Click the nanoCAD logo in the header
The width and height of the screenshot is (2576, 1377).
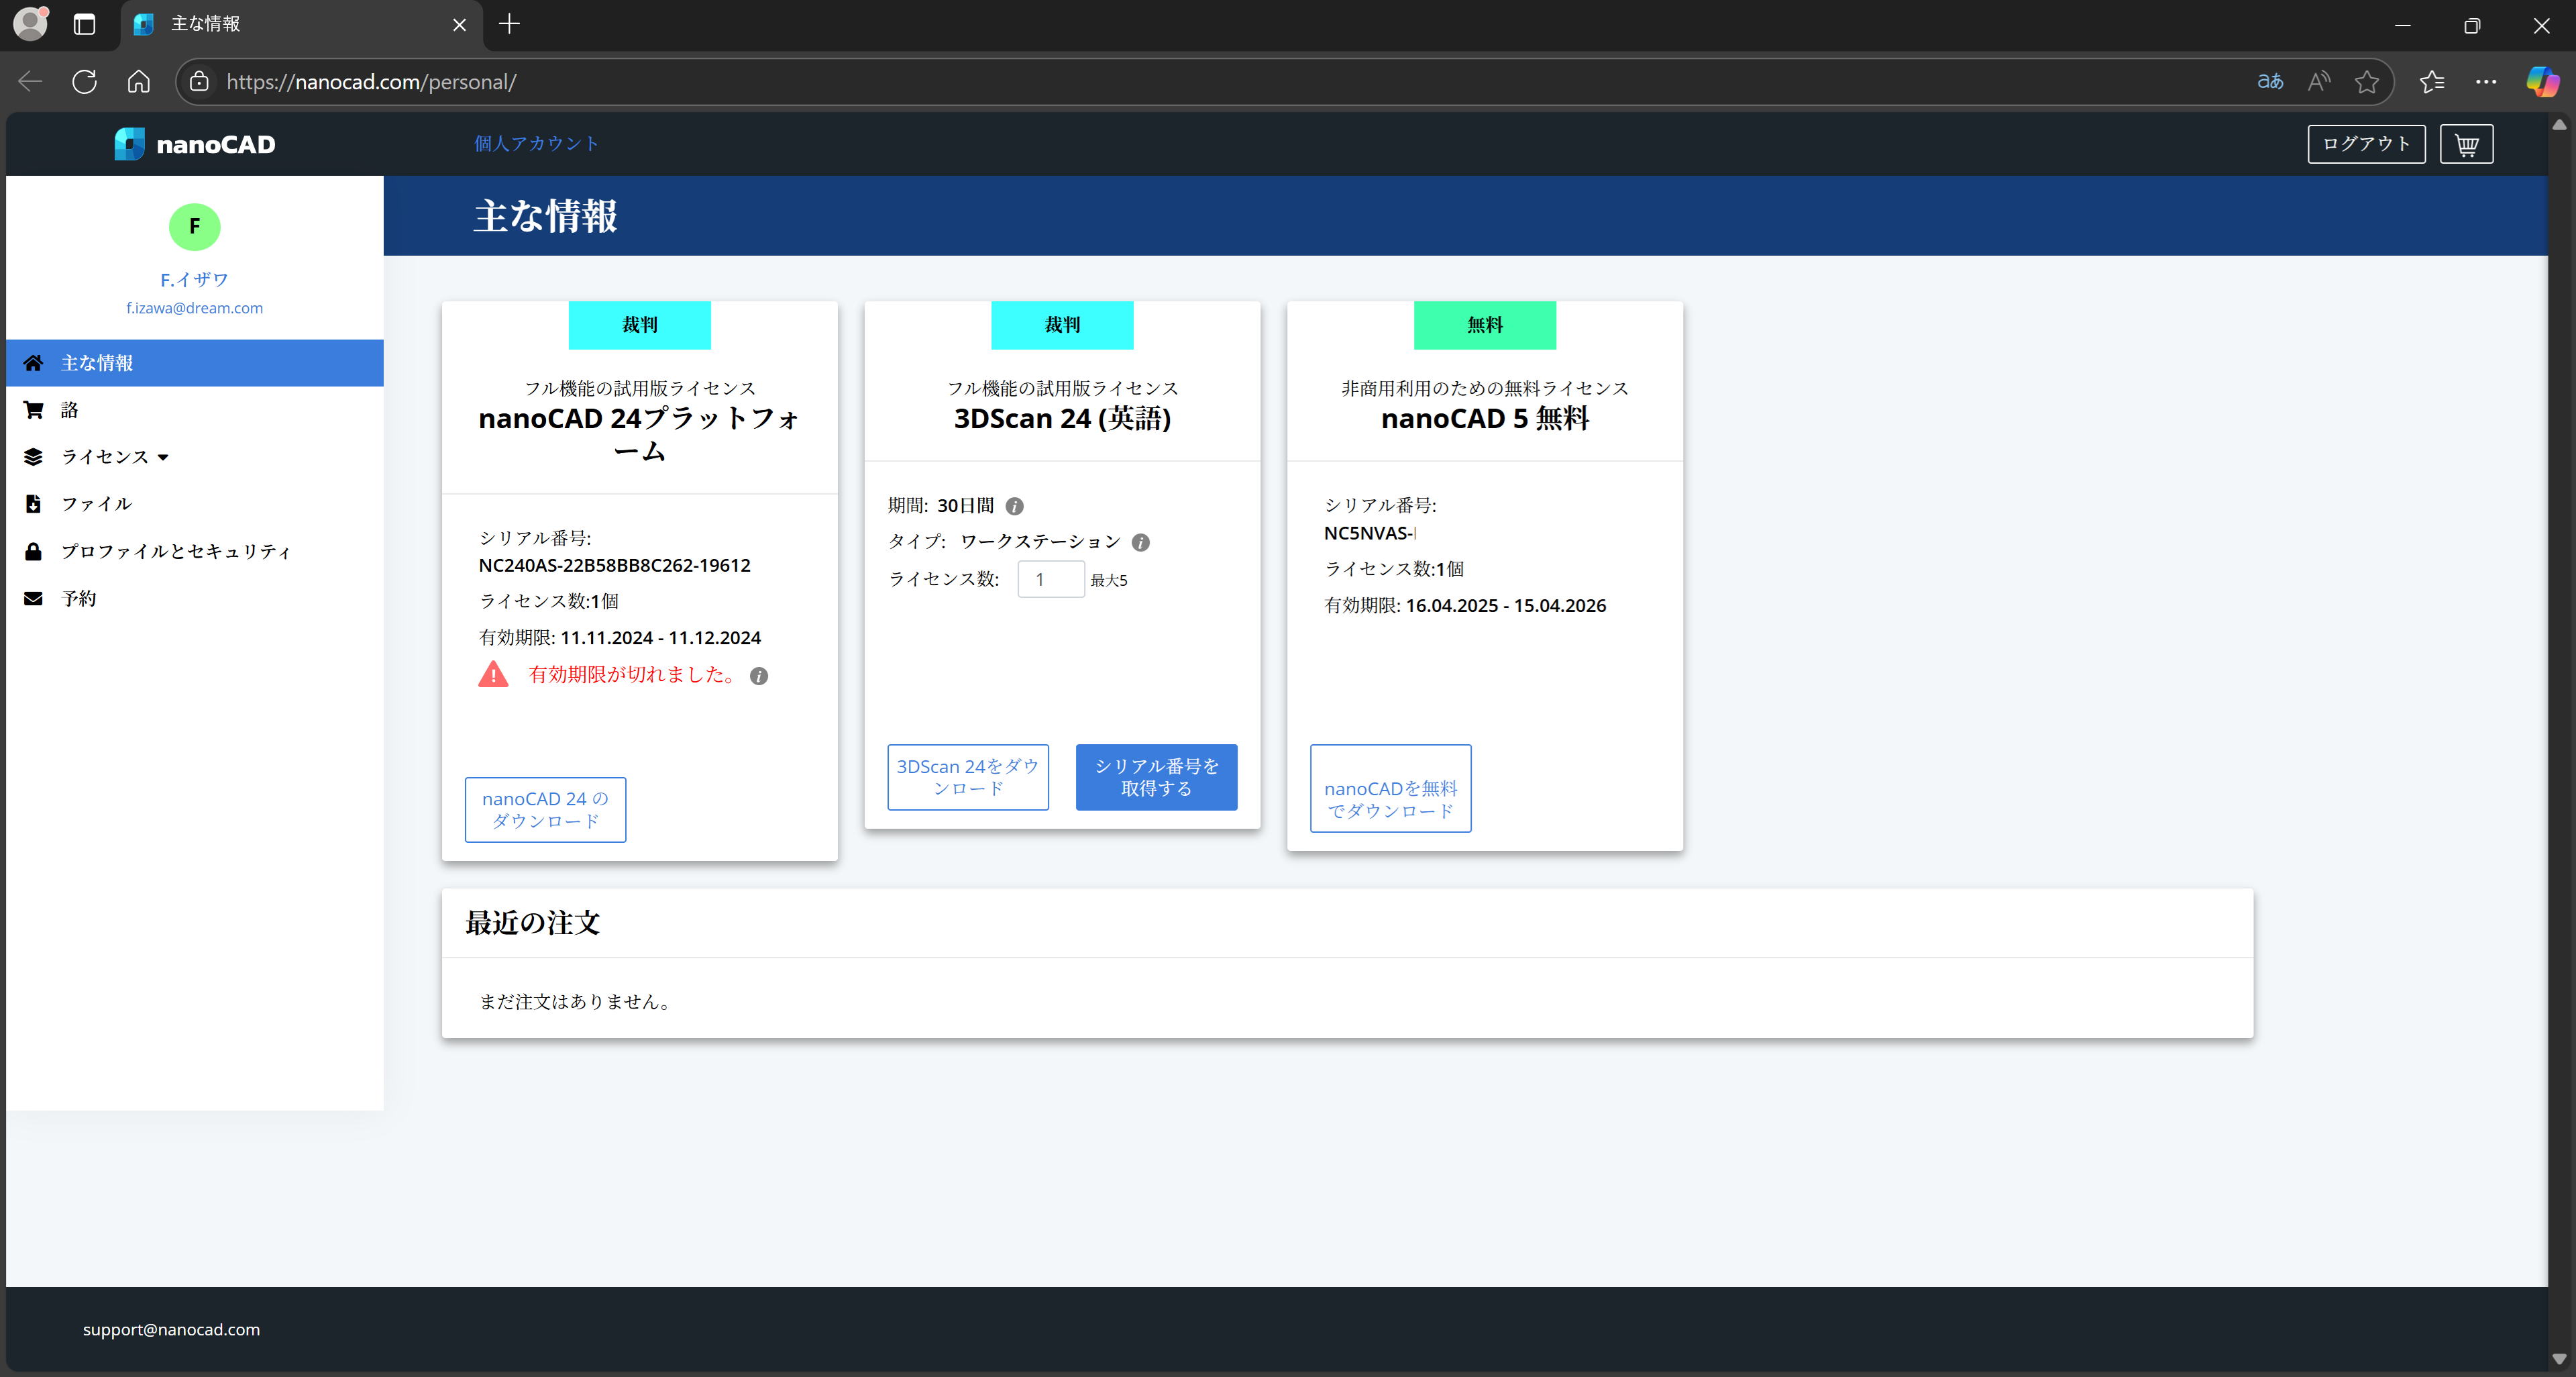pyautogui.click(x=195, y=144)
